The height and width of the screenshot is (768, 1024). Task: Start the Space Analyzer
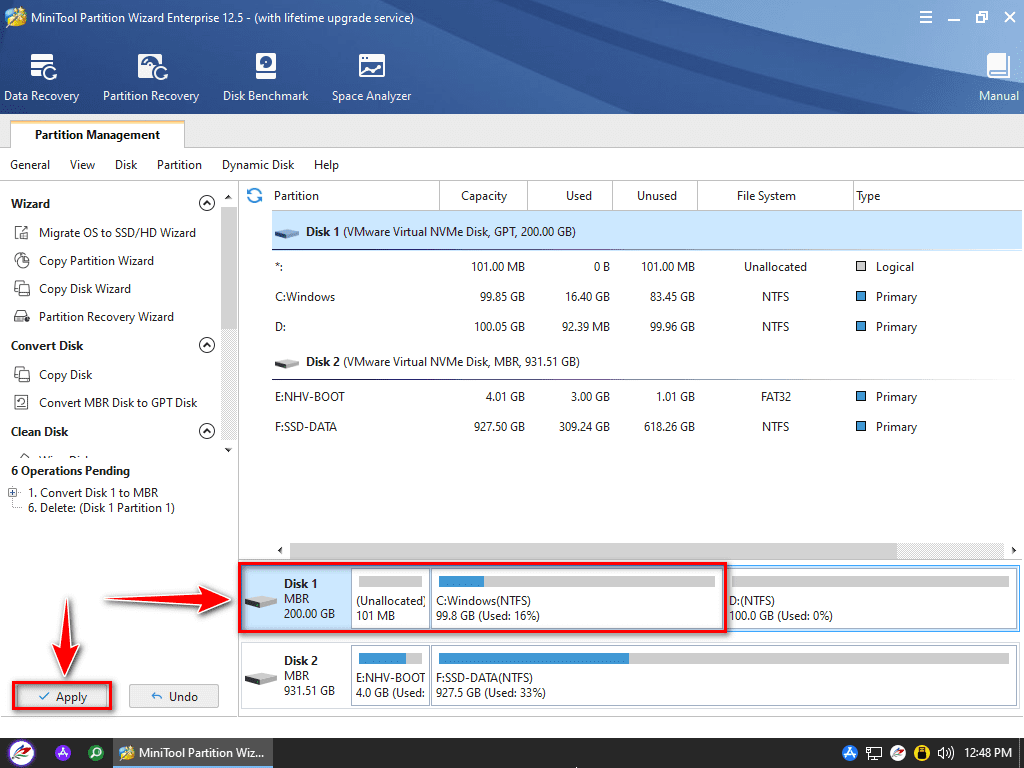tap(370, 75)
